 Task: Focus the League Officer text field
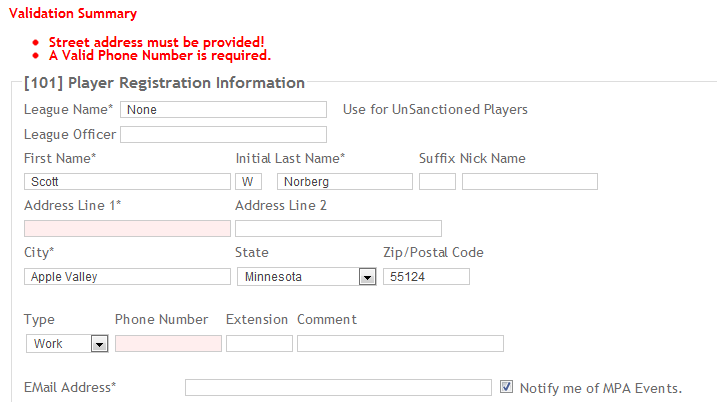coord(223,134)
